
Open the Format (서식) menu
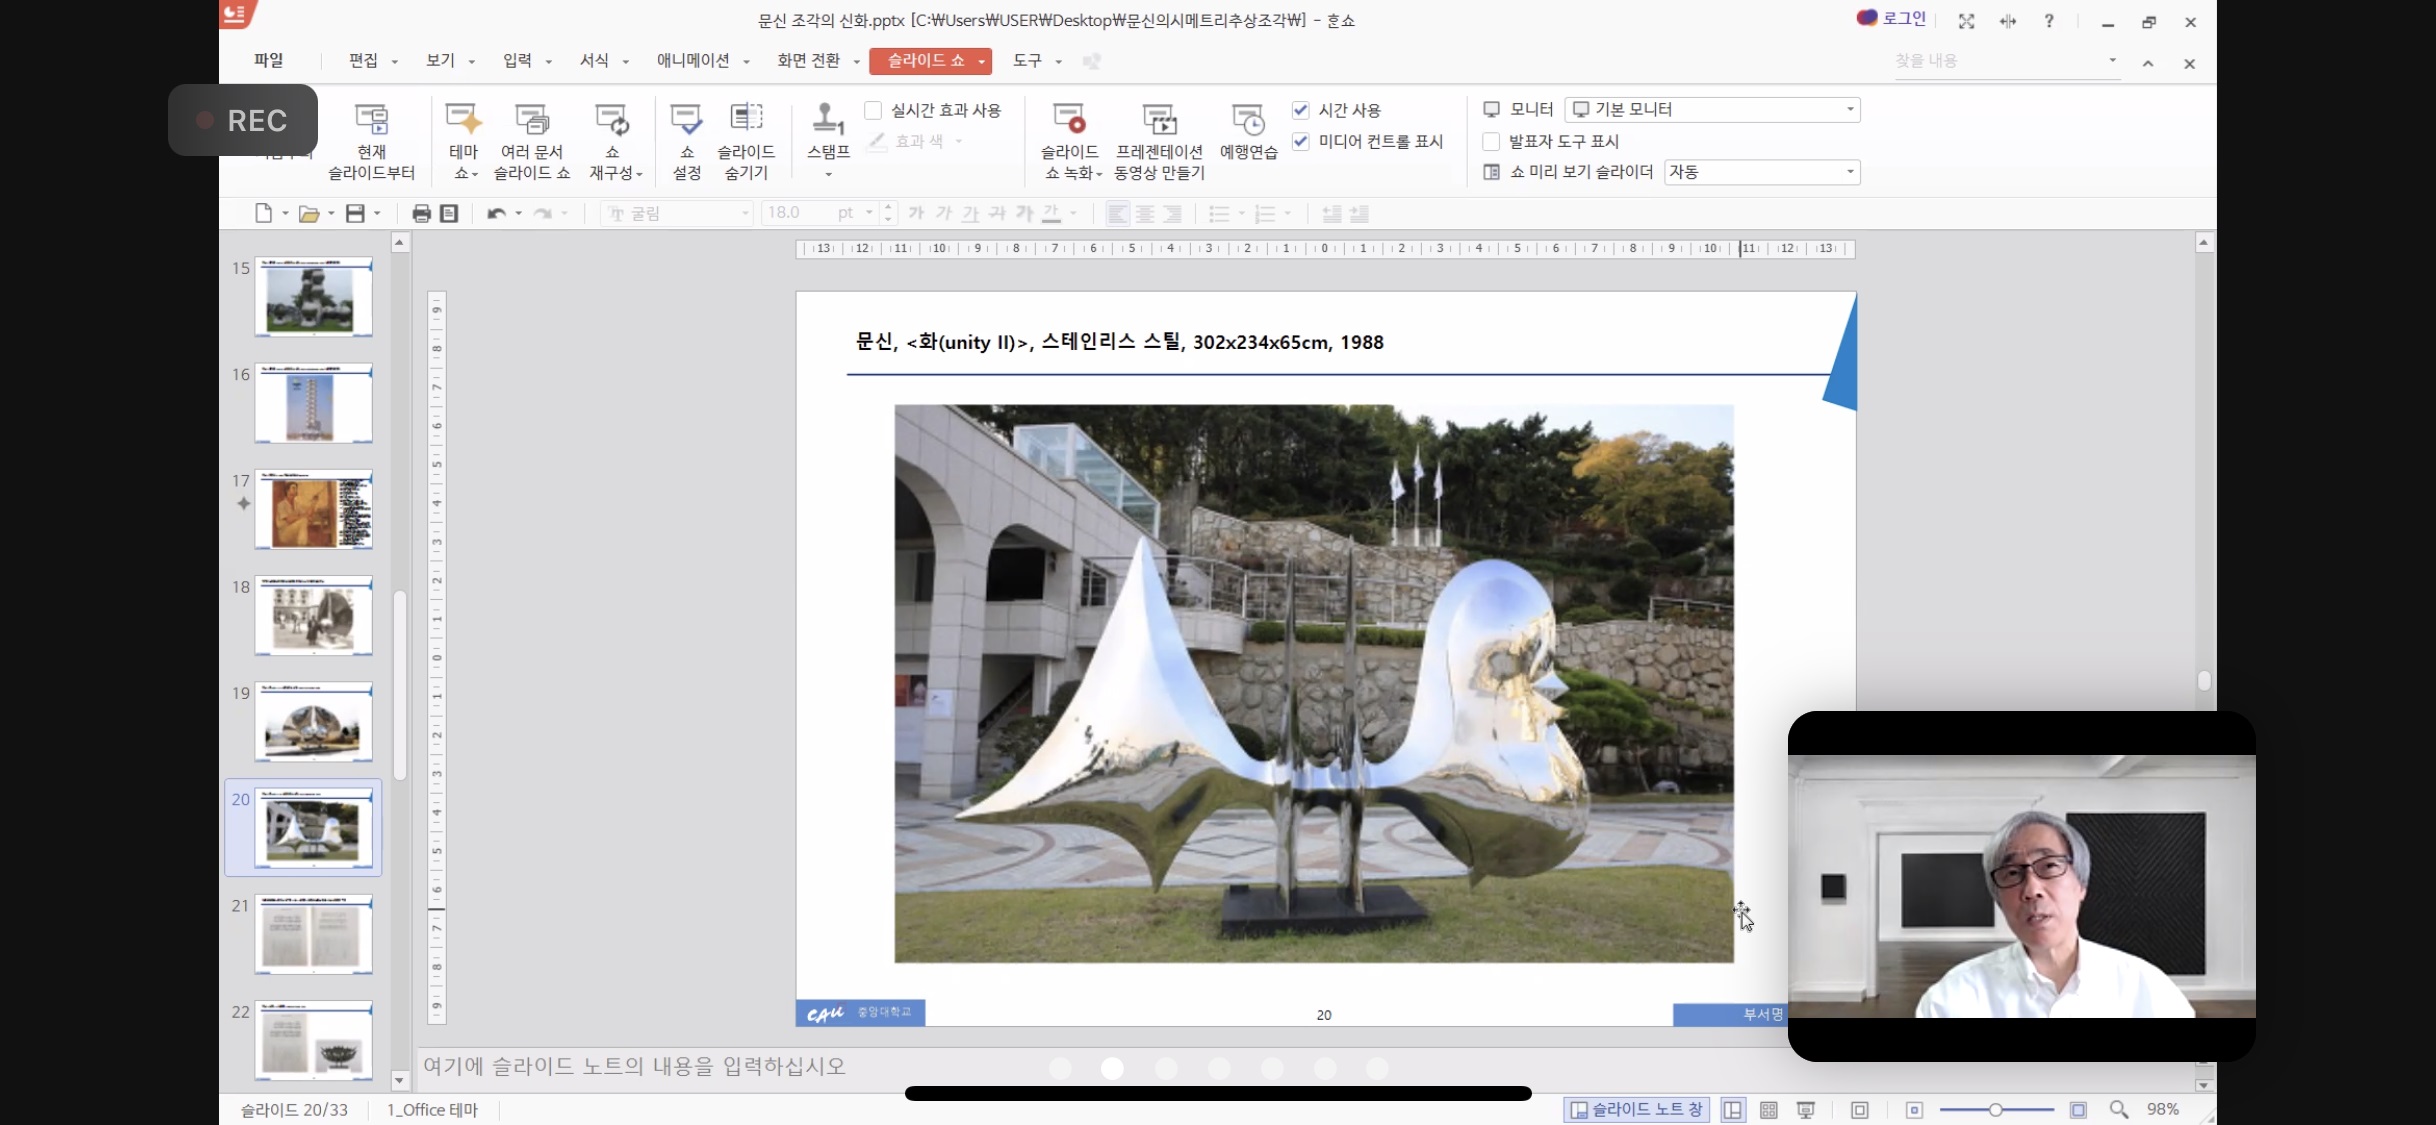pos(594,61)
